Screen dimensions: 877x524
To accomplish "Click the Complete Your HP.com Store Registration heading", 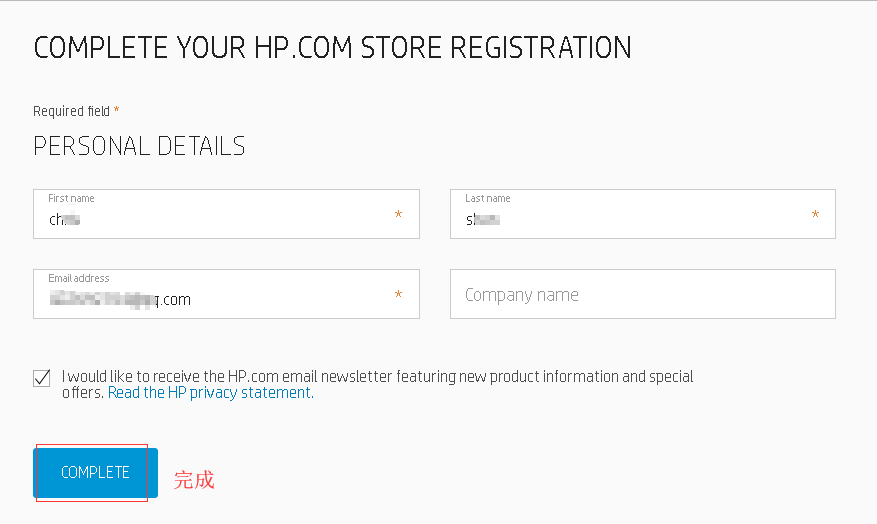I will (x=332, y=48).
